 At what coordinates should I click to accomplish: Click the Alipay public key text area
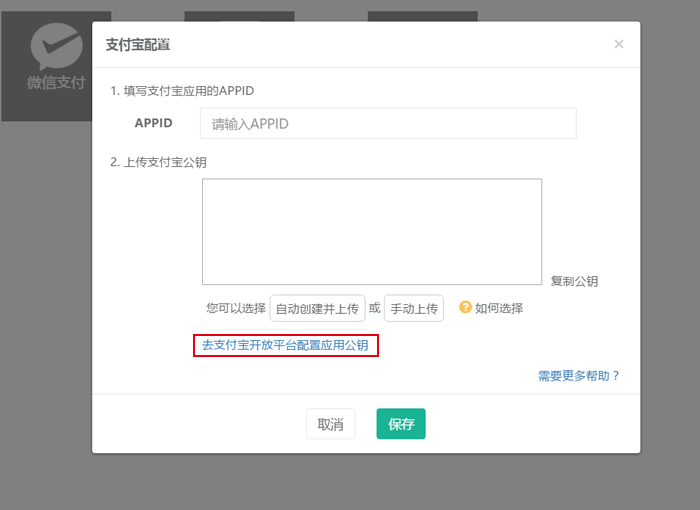372,232
